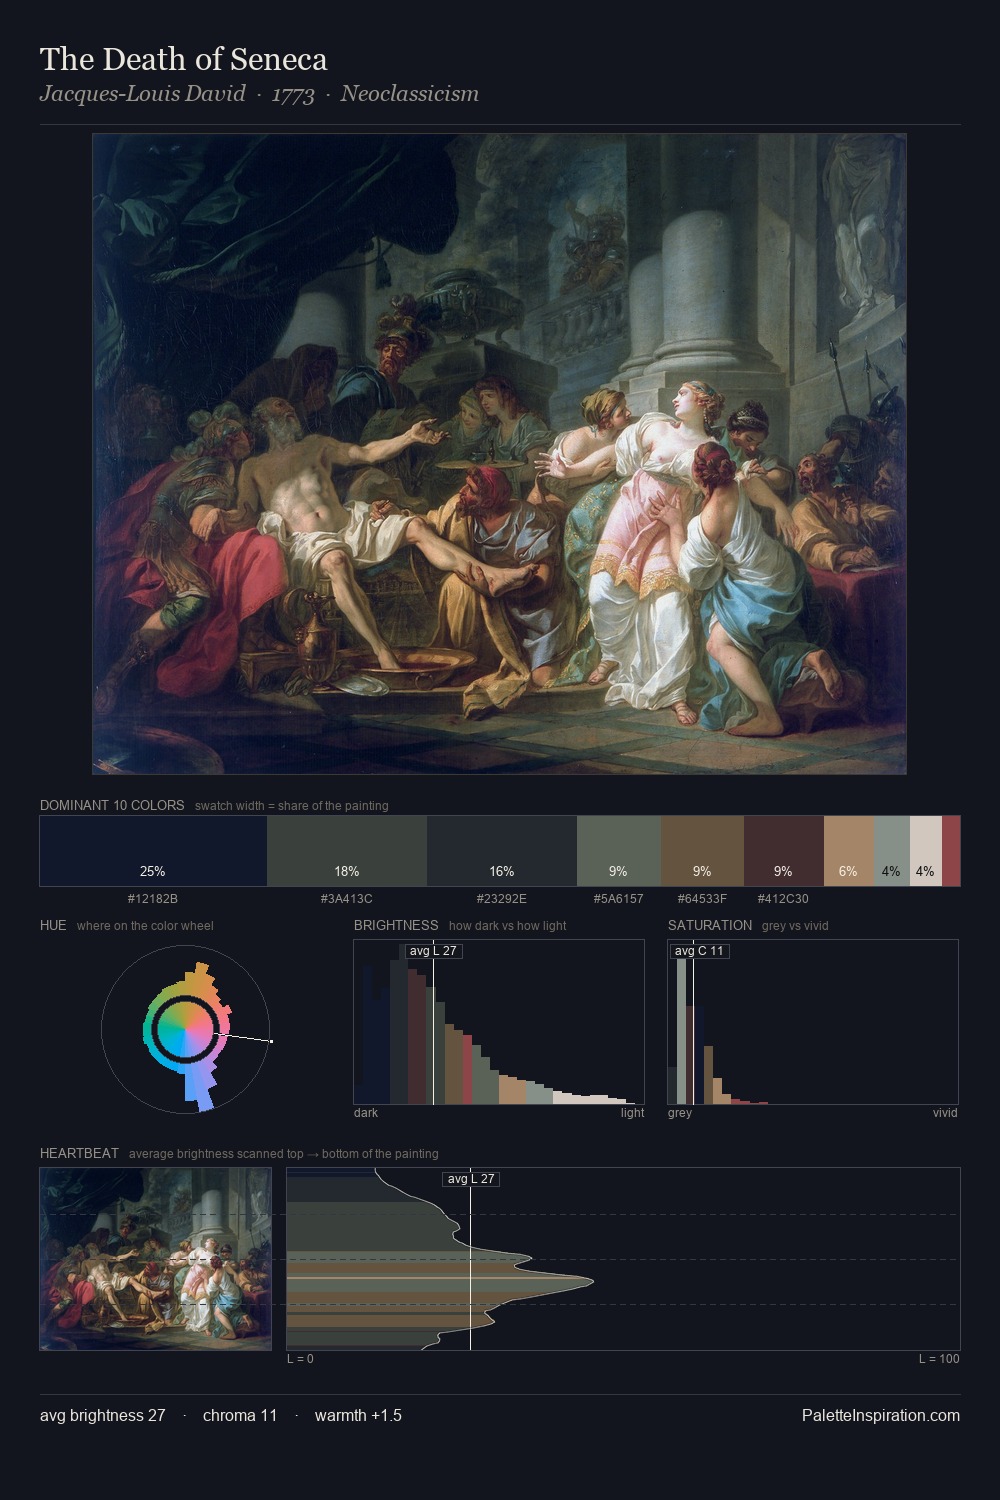Image resolution: width=1000 pixels, height=1500 pixels.
Task: Click the tan 6% swatch
Action: 849,851
